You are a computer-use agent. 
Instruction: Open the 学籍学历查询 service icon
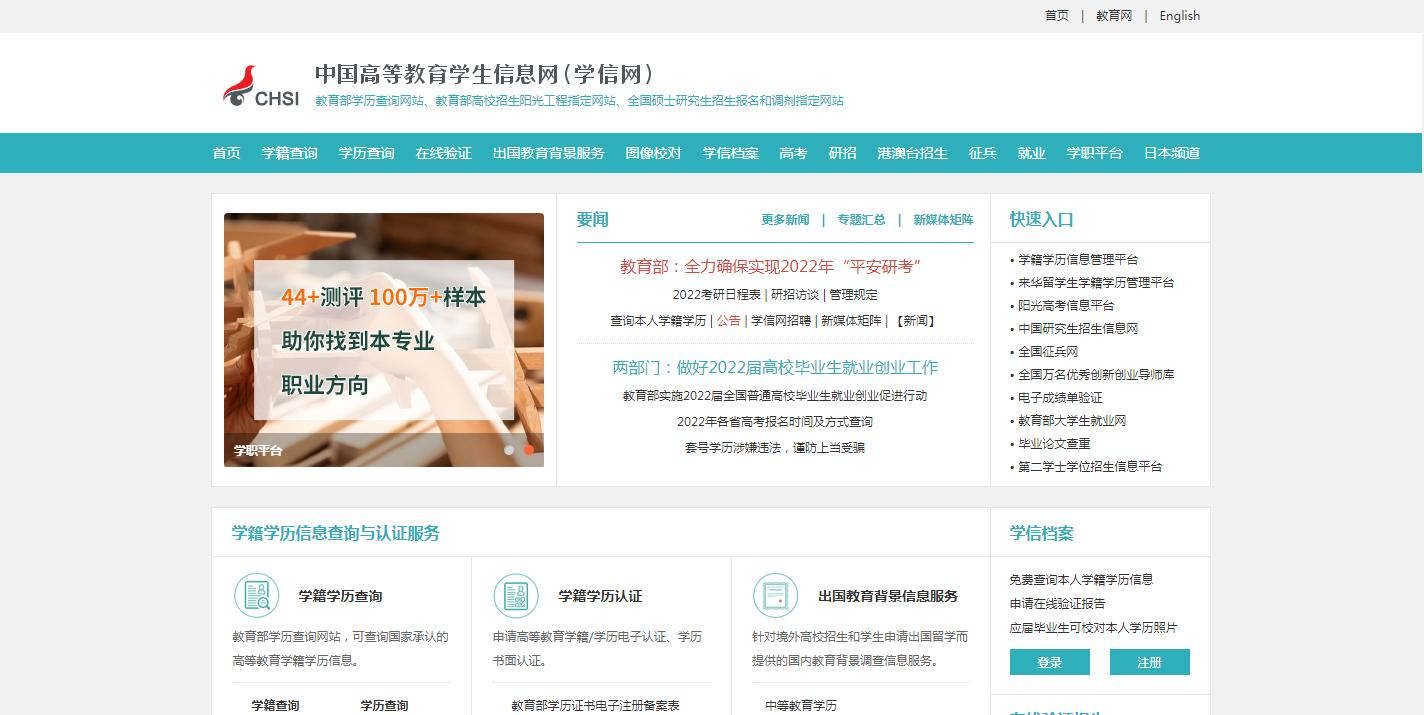256,595
